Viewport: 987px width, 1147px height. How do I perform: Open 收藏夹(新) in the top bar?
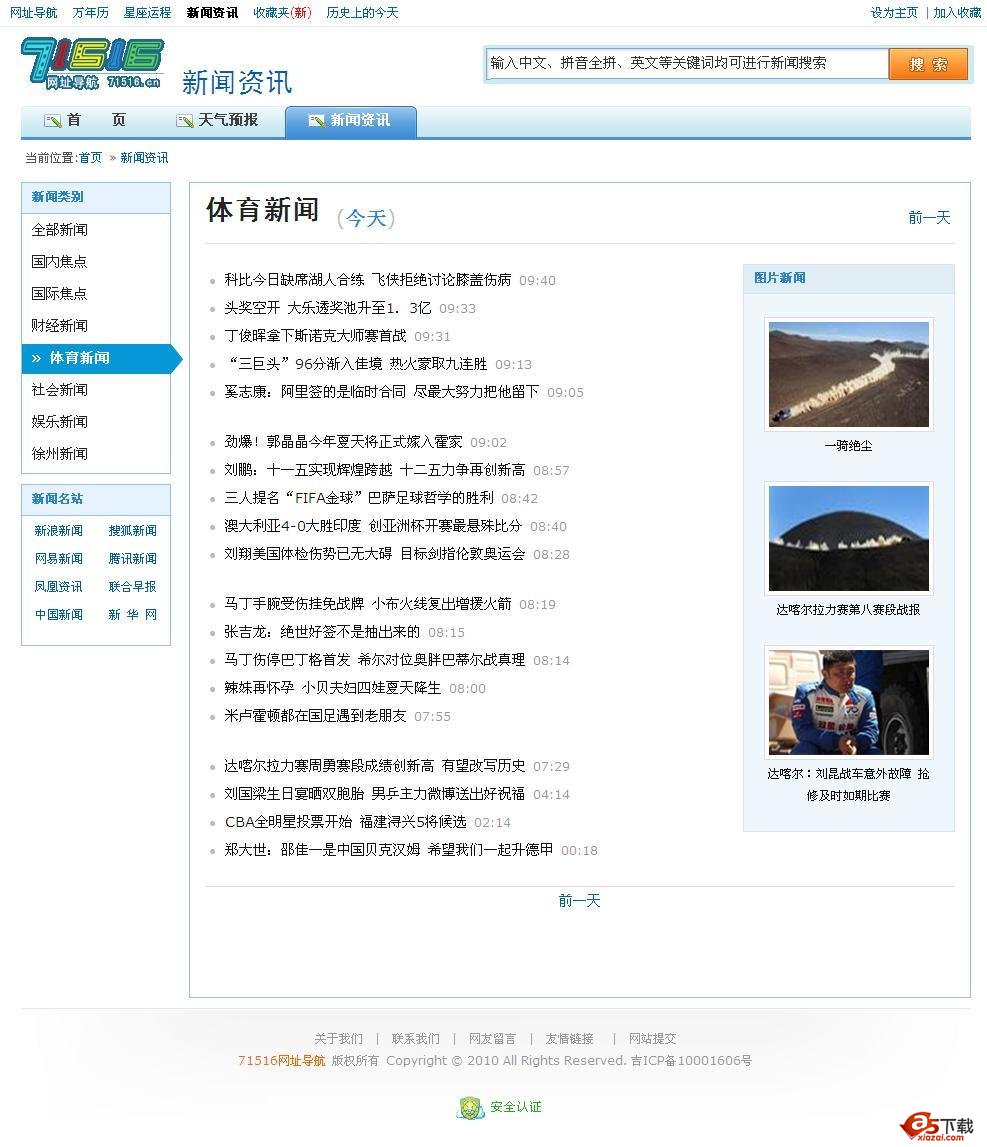click(282, 12)
